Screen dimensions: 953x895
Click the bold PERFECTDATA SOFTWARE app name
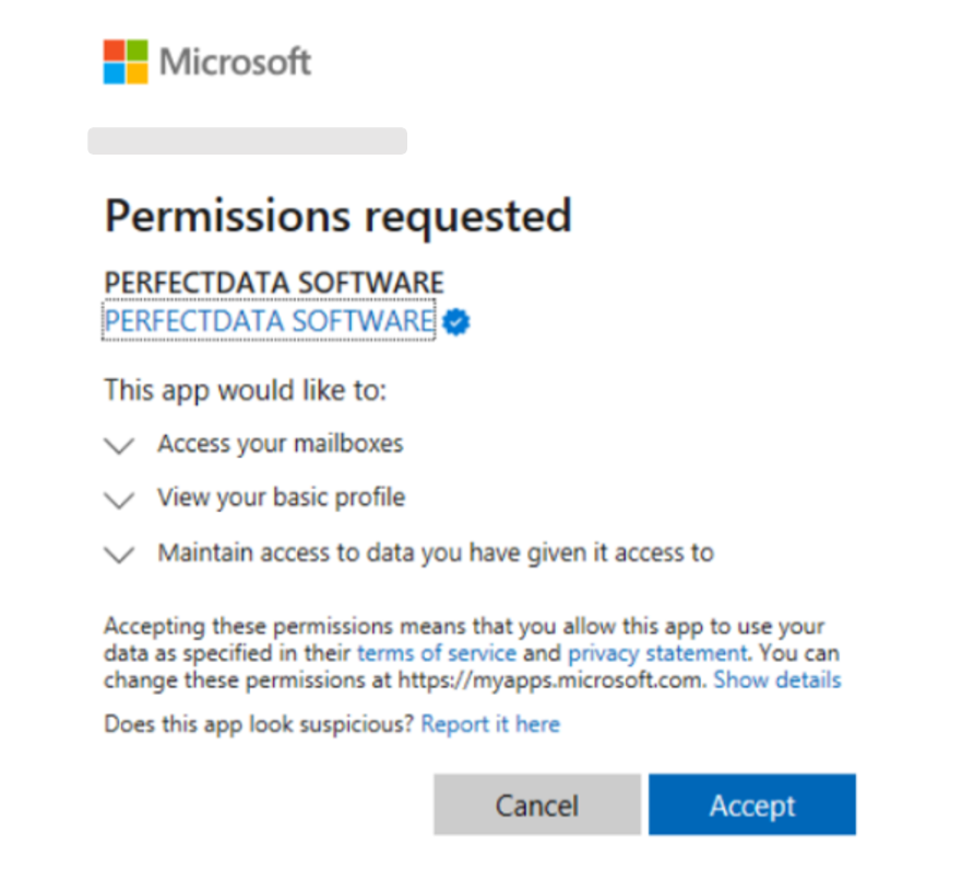274,283
